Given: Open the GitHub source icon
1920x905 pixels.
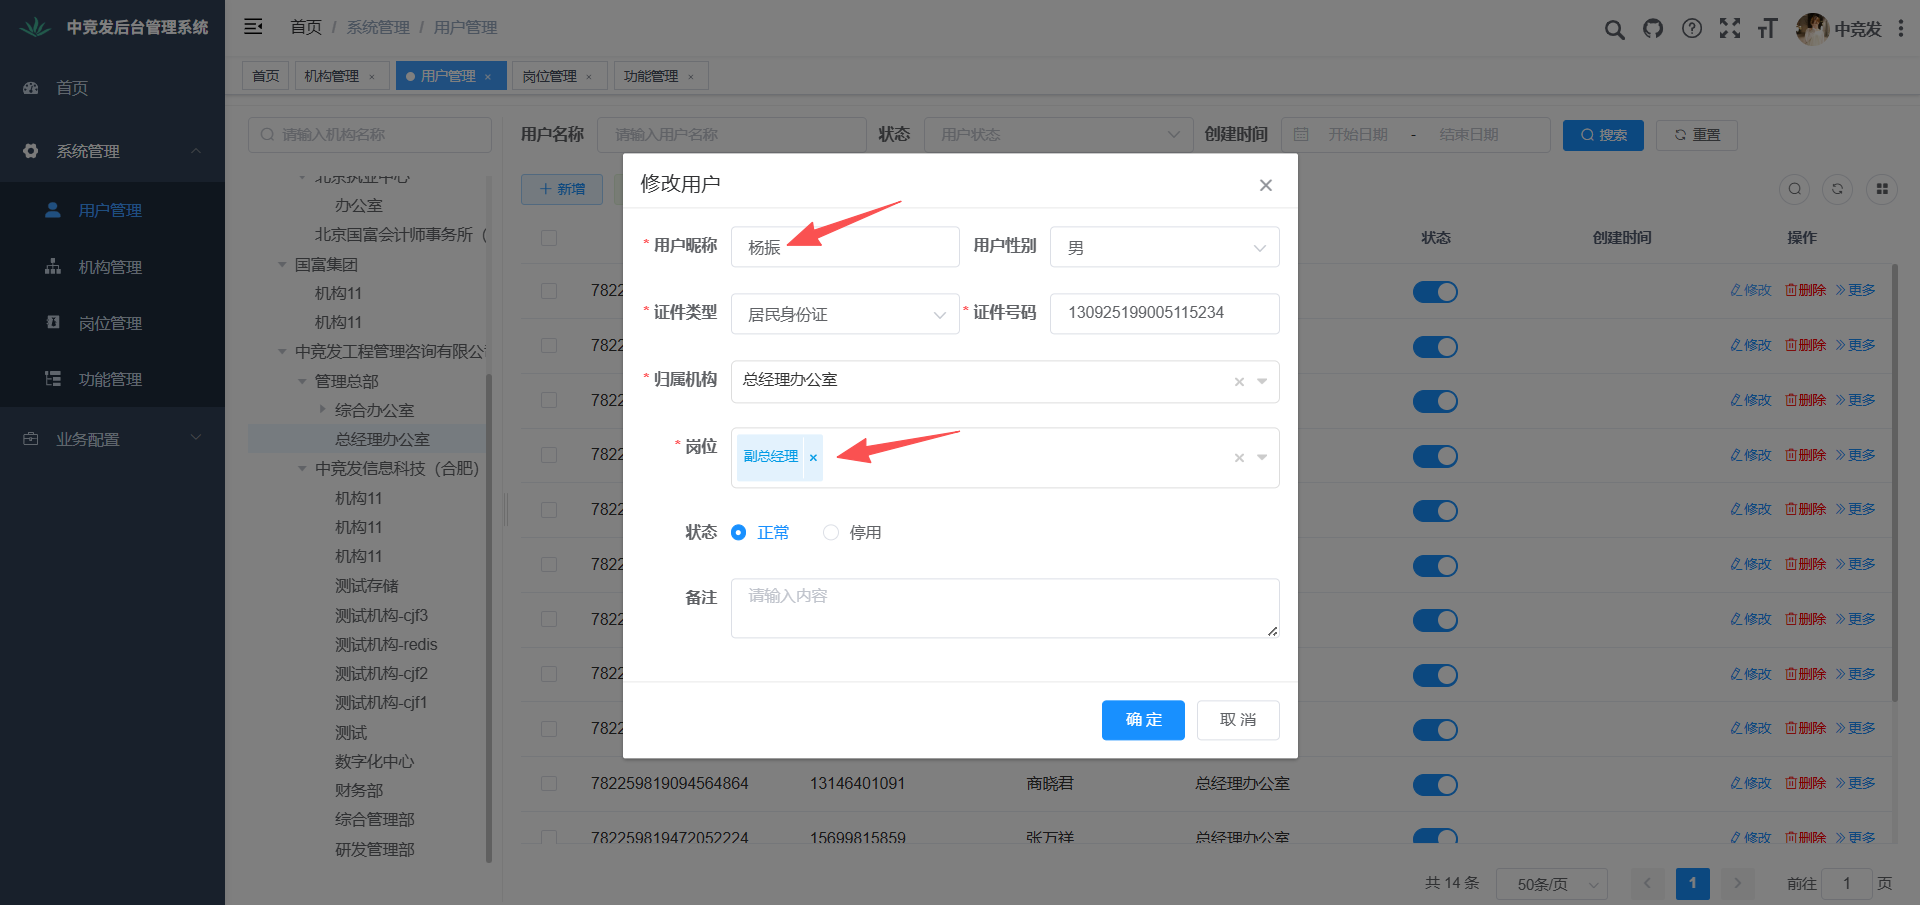Looking at the screenshot, I should click(1653, 29).
